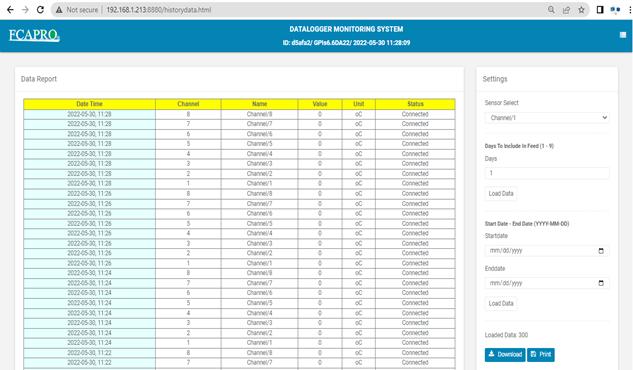Click the Not secure warning icon
Image resolution: width=633 pixels, height=370 pixels.
pyautogui.click(x=59, y=10)
